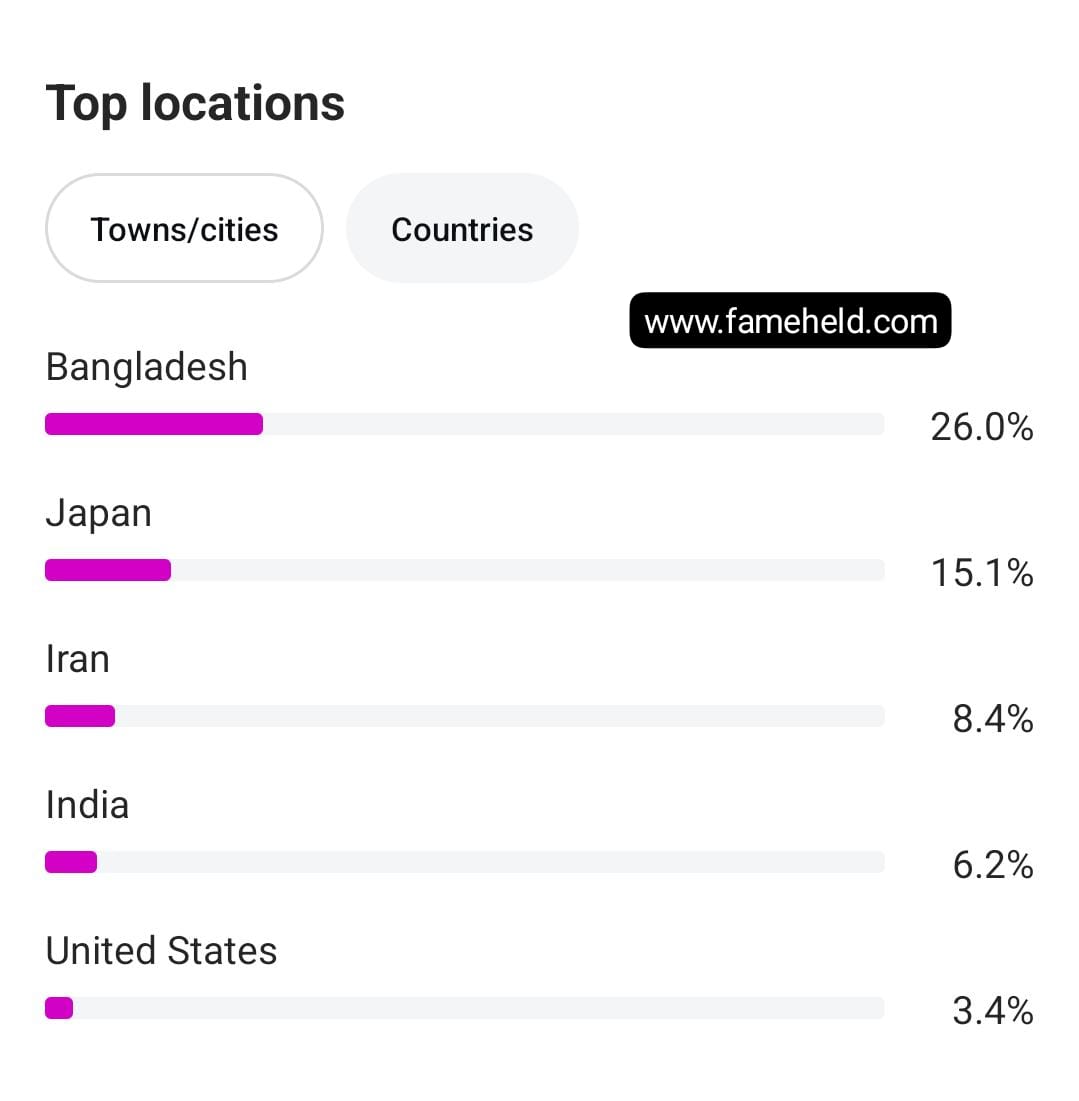This screenshot has width=1079, height=1101.
Task: Click the magenta fill of Iran bar
Action: pyautogui.click(x=80, y=716)
